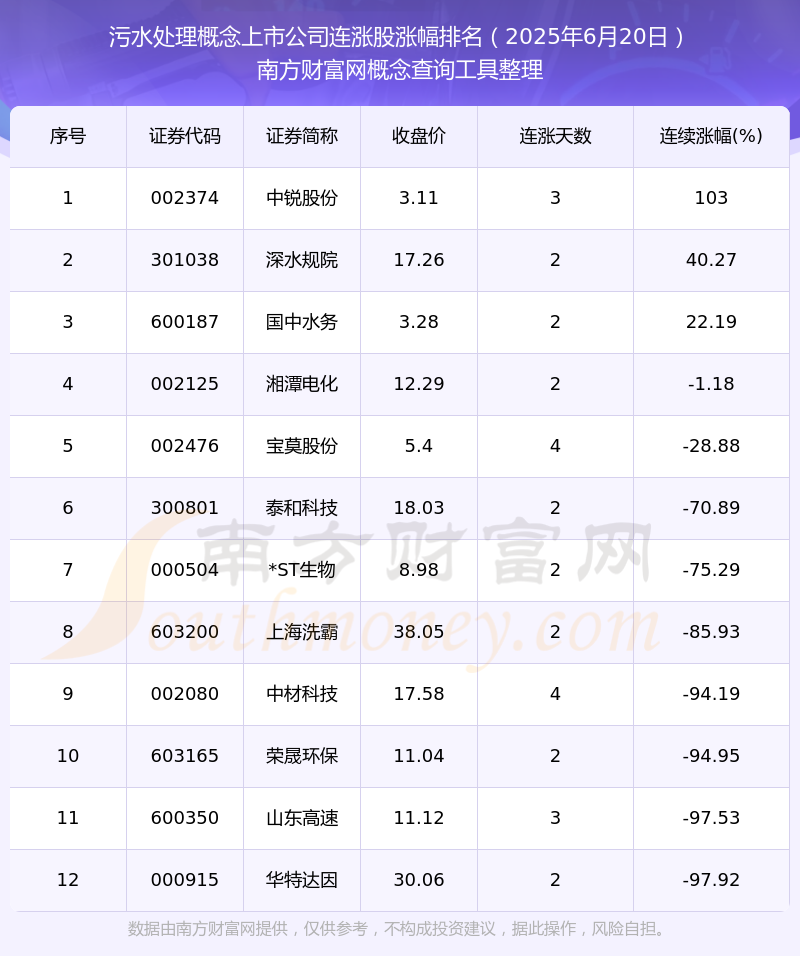The height and width of the screenshot is (956, 800).
Task: Select stock code 603165
Action: pyautogui.click(x=185, y=756)
